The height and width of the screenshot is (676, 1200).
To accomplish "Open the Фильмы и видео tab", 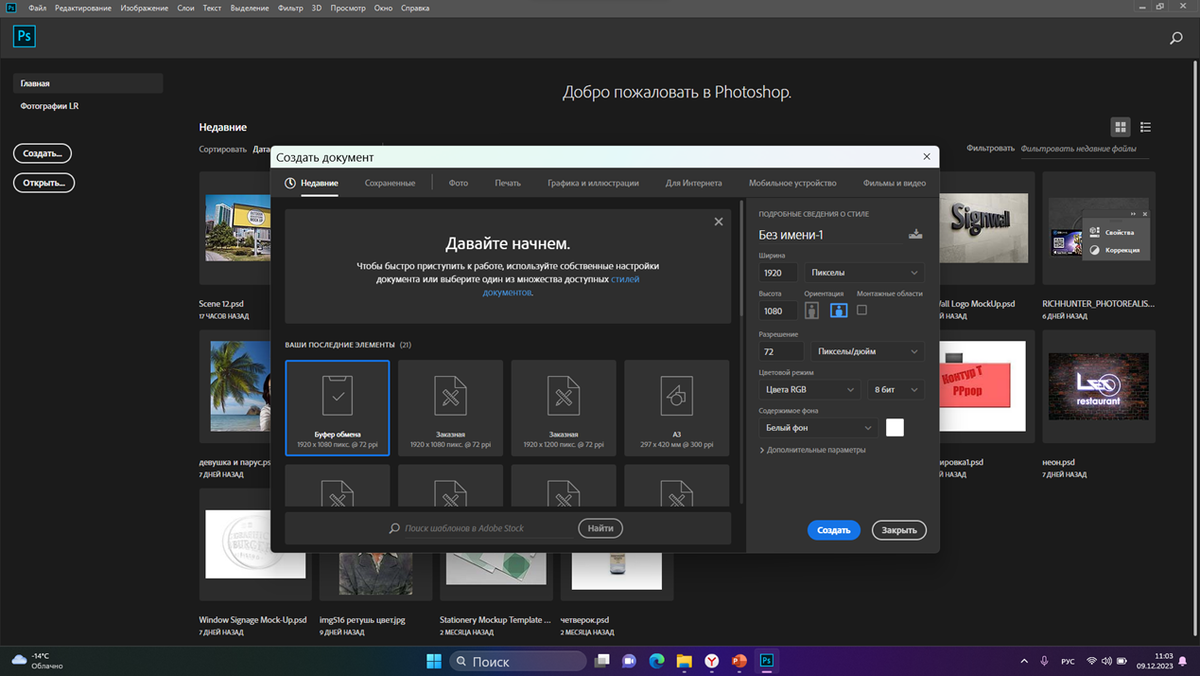I will tap(894, 183).
